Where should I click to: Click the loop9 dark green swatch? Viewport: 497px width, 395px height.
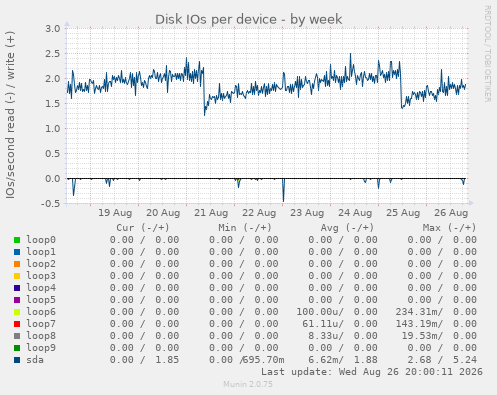17,348
